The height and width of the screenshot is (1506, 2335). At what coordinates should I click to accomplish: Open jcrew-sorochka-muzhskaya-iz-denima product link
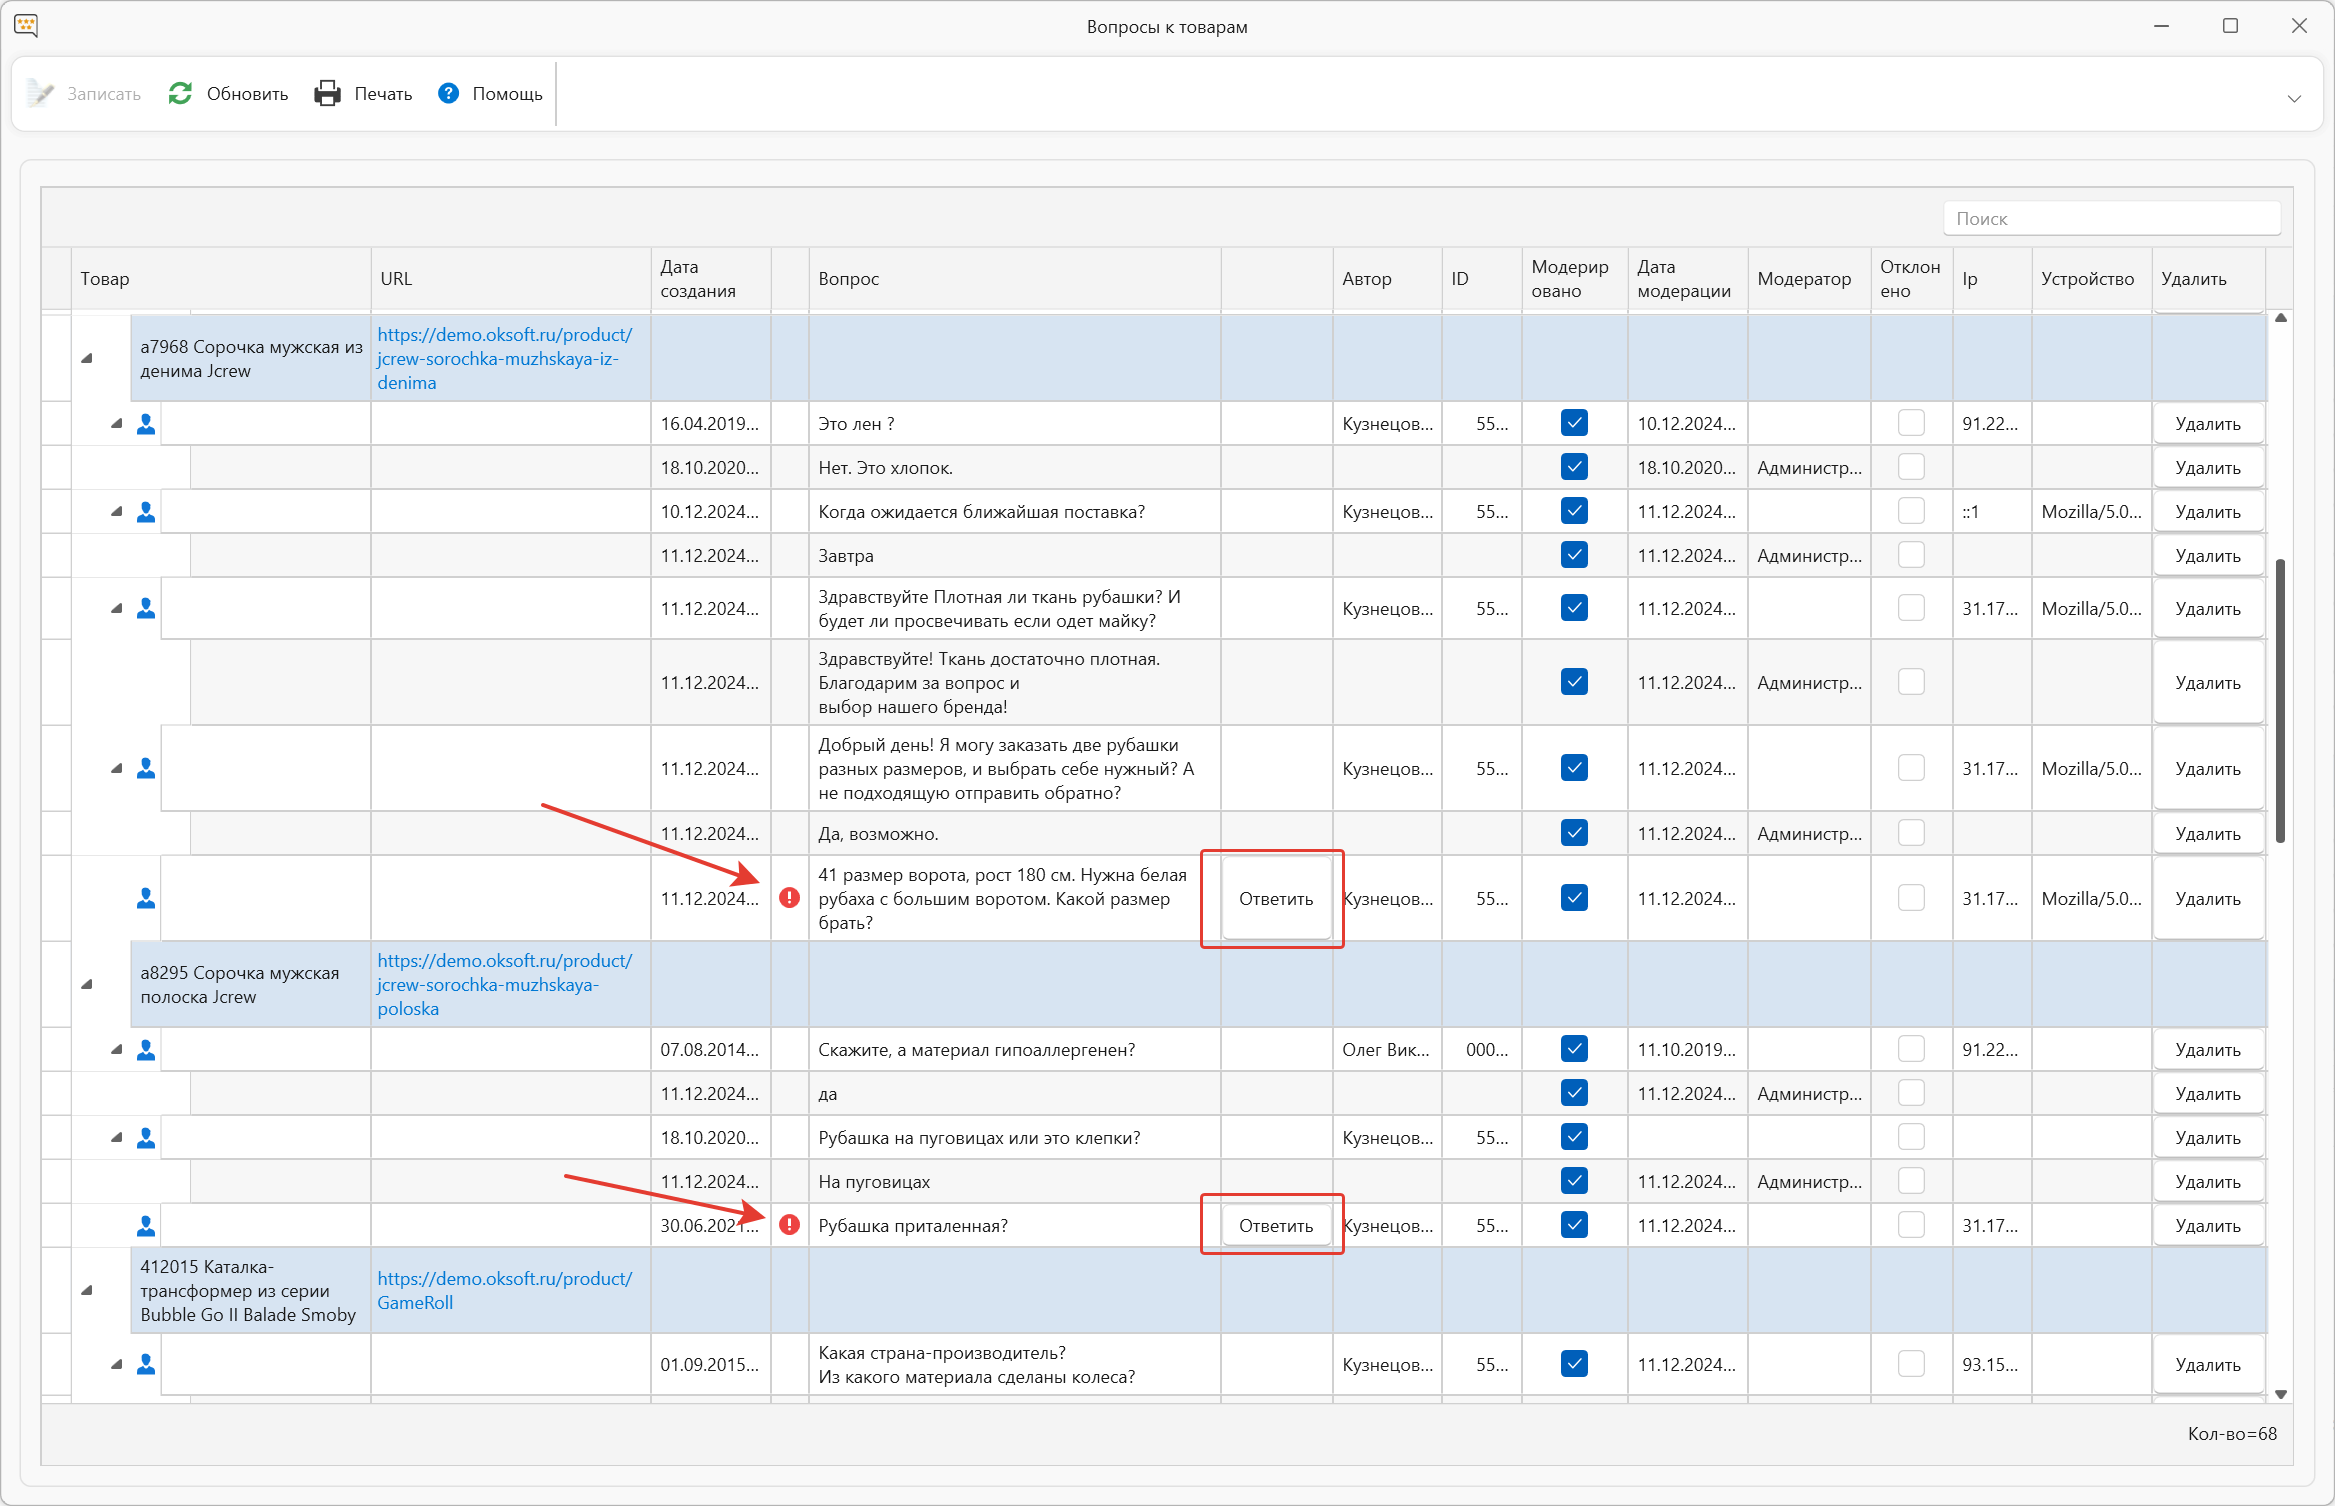(504, 358)
